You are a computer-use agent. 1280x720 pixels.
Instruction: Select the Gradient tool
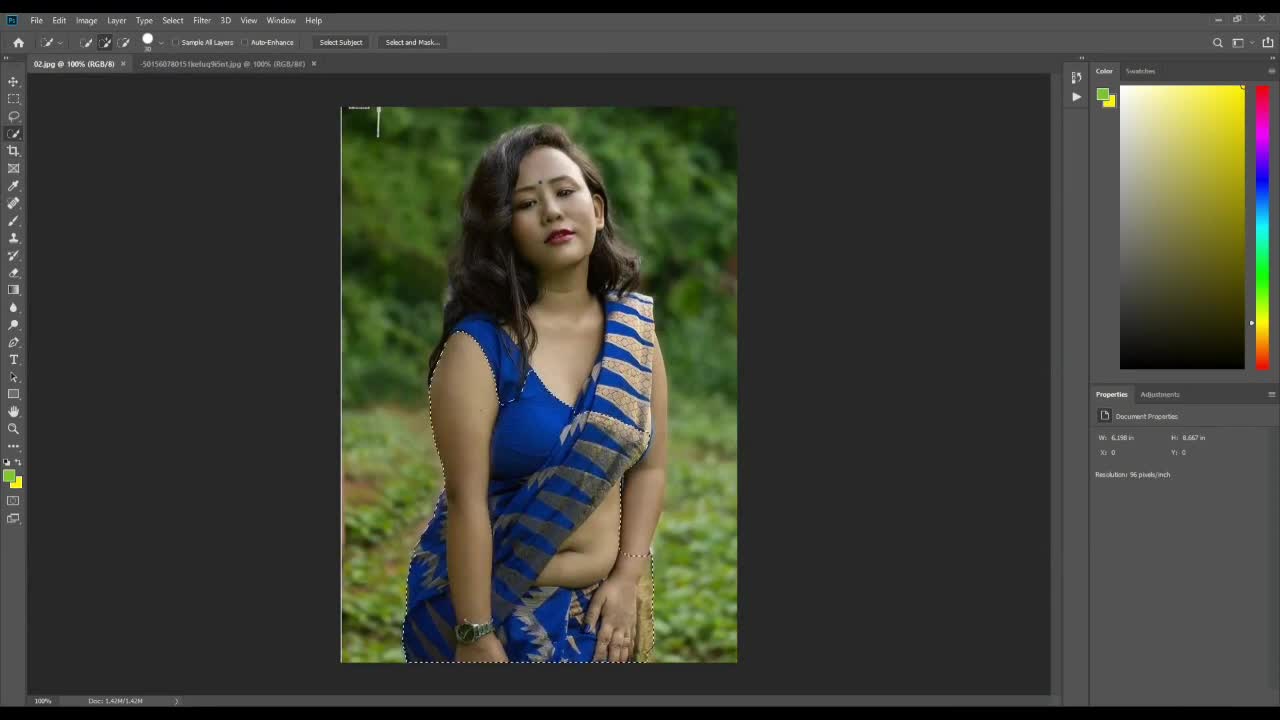13,290
